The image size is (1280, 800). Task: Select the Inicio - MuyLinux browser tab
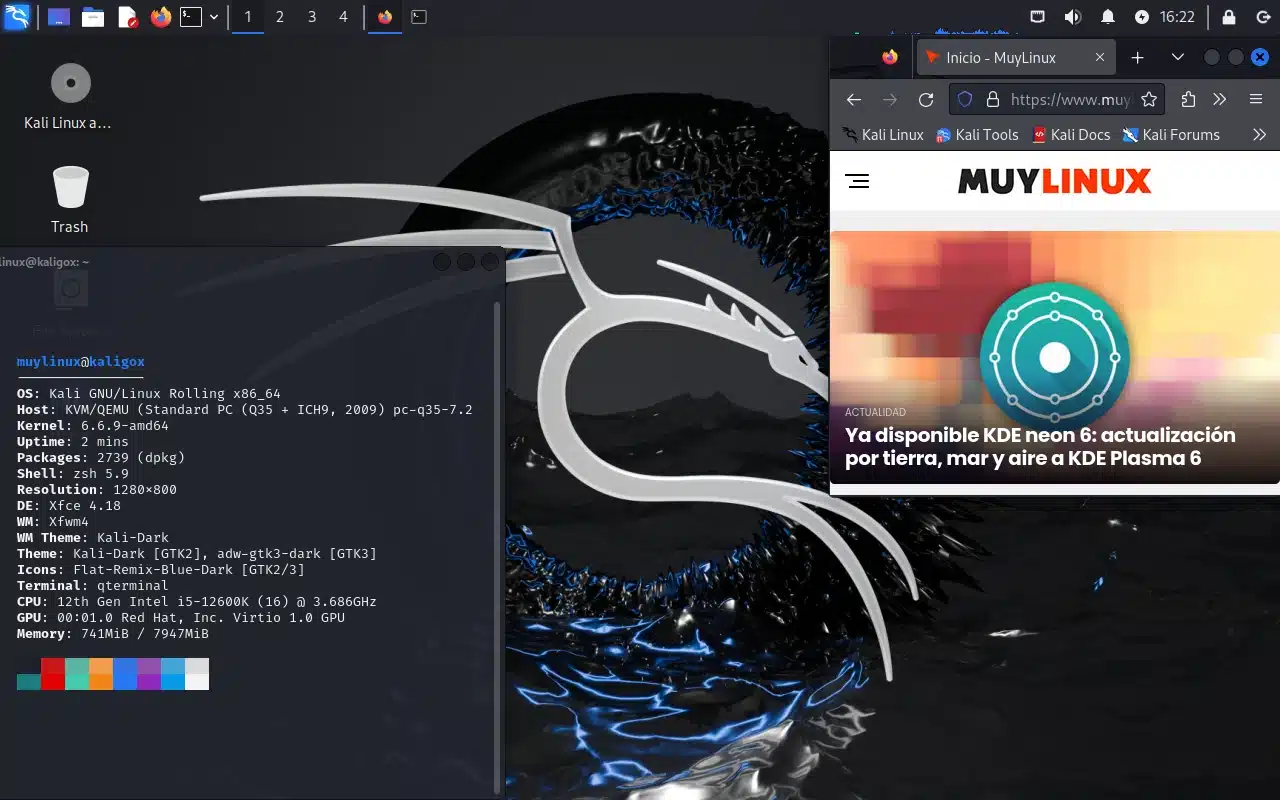[1016, 57]
